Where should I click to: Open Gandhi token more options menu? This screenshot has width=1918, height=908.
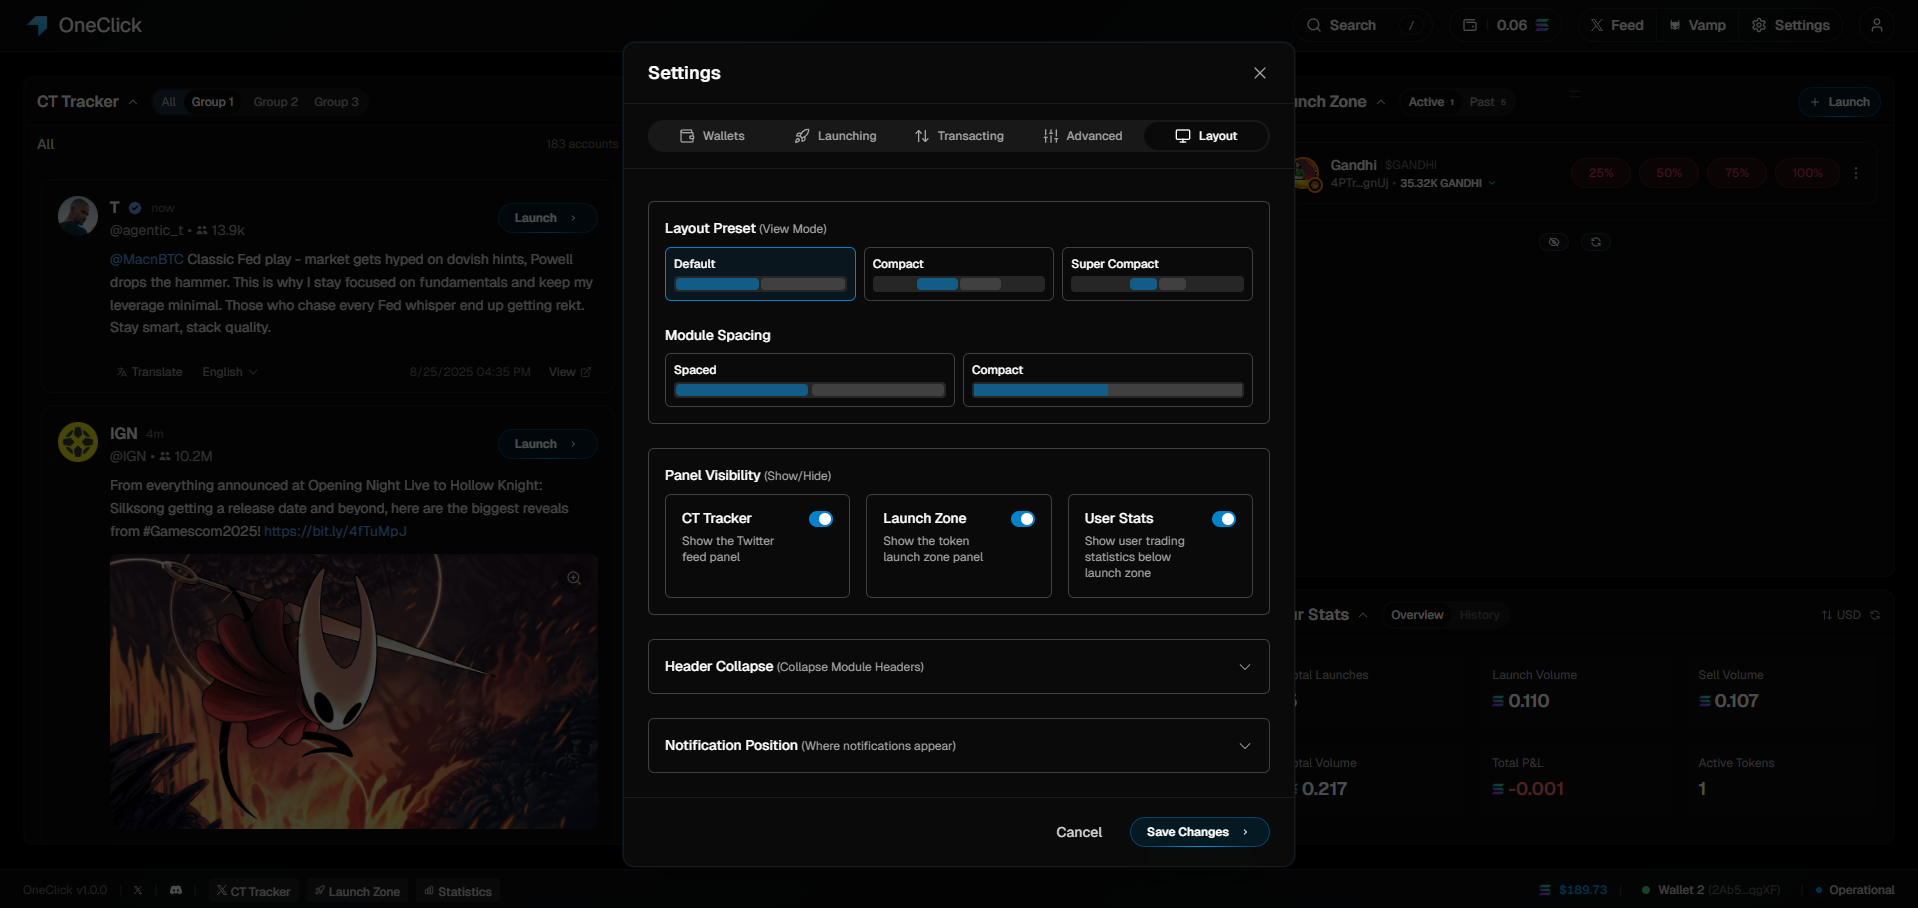(1856, 173)
